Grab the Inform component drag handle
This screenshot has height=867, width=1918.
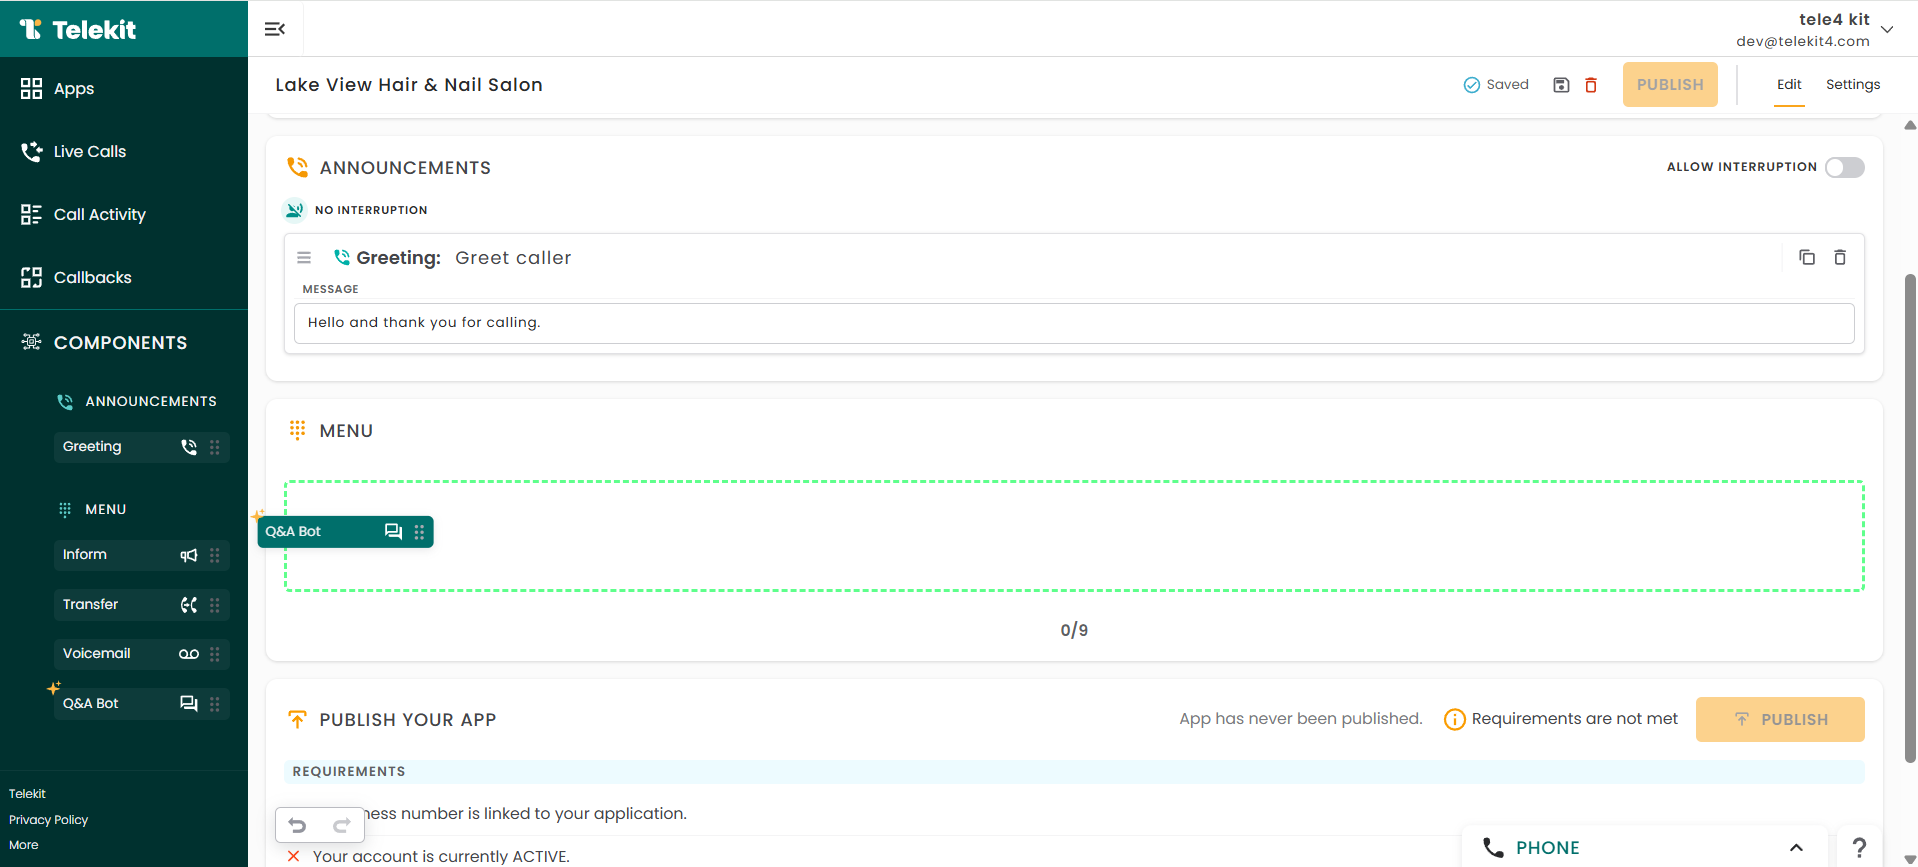[215, 555]
